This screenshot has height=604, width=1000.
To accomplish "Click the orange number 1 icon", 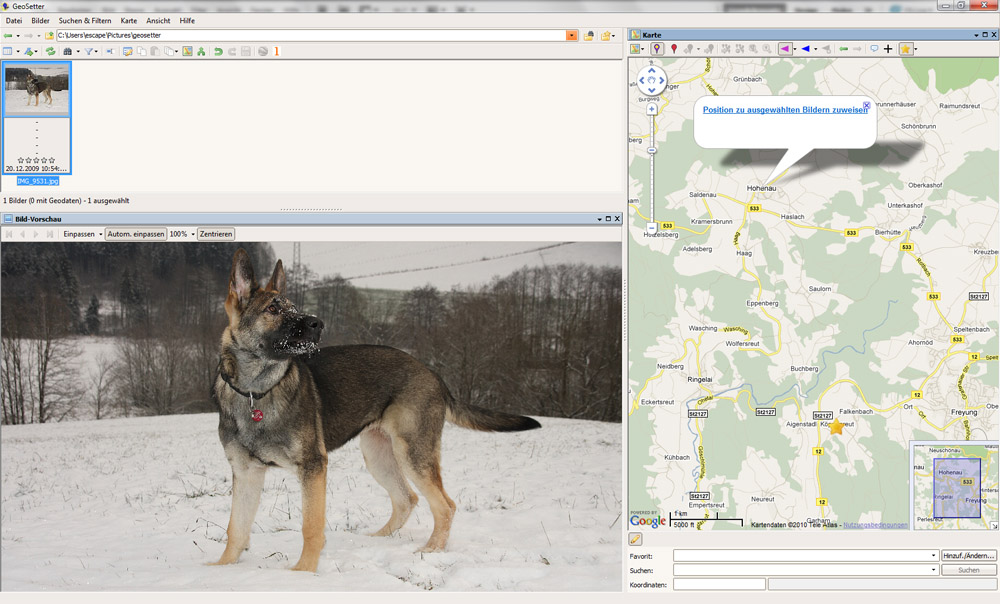I will (x=277, y=52).
